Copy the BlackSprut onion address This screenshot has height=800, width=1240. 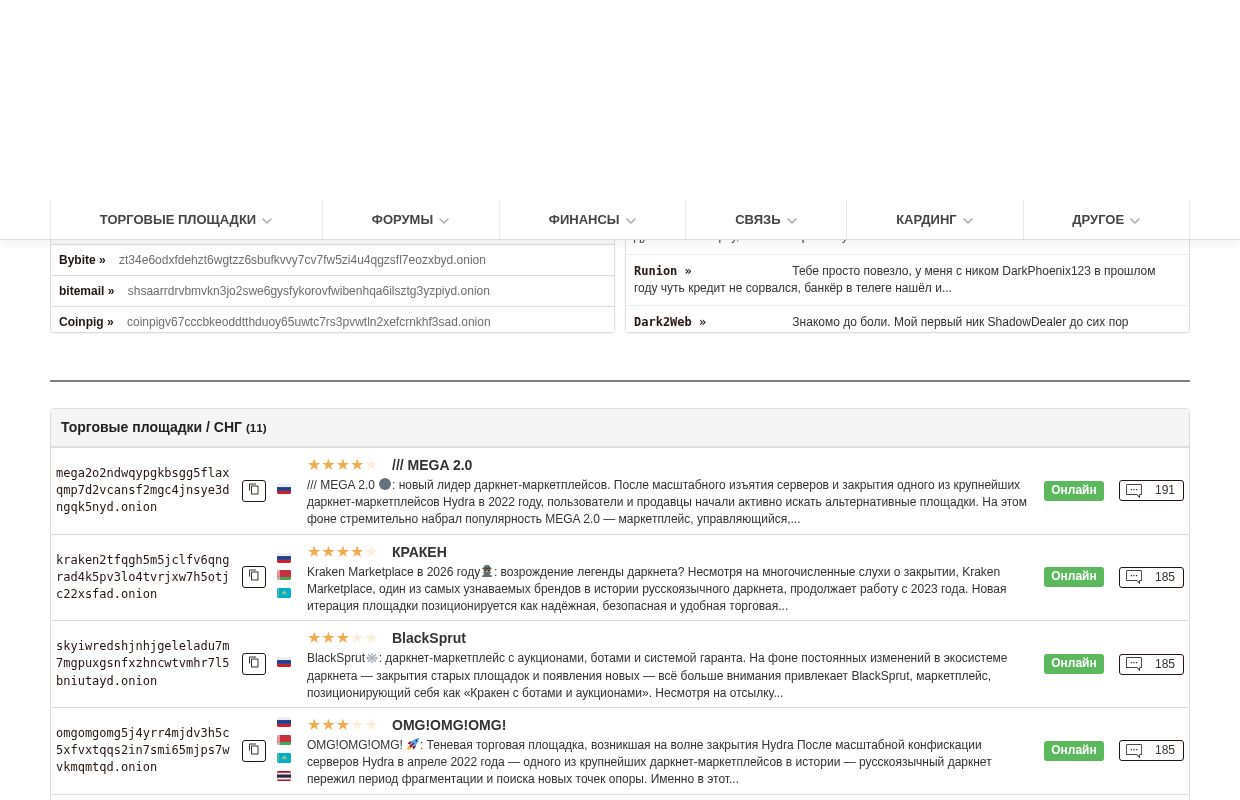pos(254,664)
